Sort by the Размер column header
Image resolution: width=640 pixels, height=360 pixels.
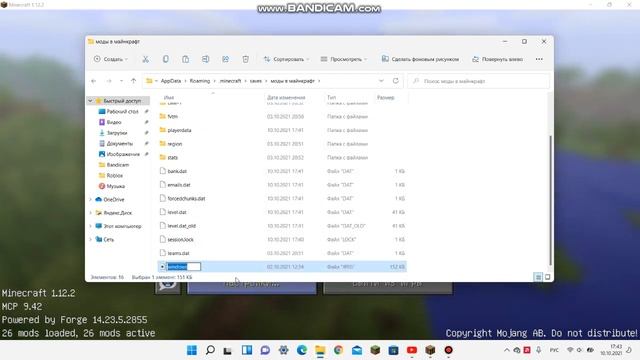tap(386, 98)
